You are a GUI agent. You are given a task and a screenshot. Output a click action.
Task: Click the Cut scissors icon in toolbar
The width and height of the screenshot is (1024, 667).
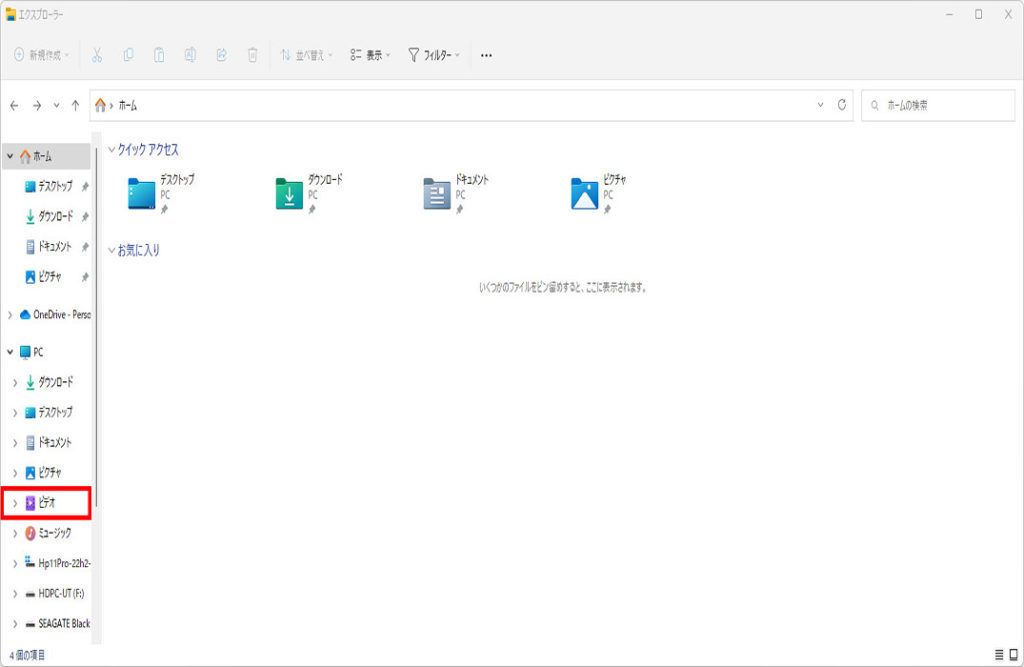(97, 55)
